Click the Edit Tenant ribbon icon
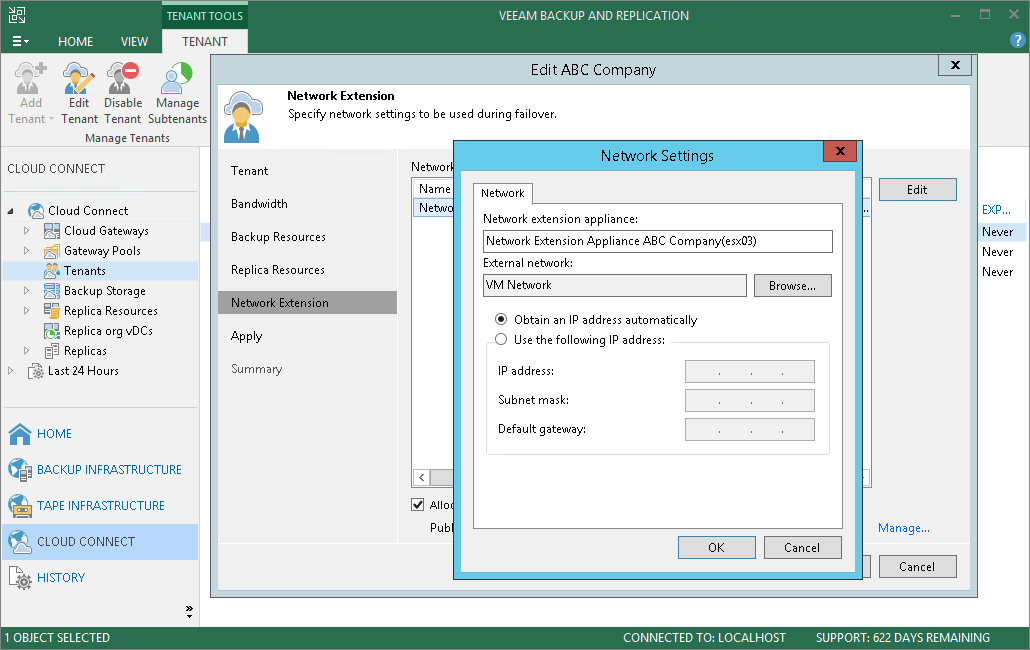The image size is (1030, 650). coord(79,78)
